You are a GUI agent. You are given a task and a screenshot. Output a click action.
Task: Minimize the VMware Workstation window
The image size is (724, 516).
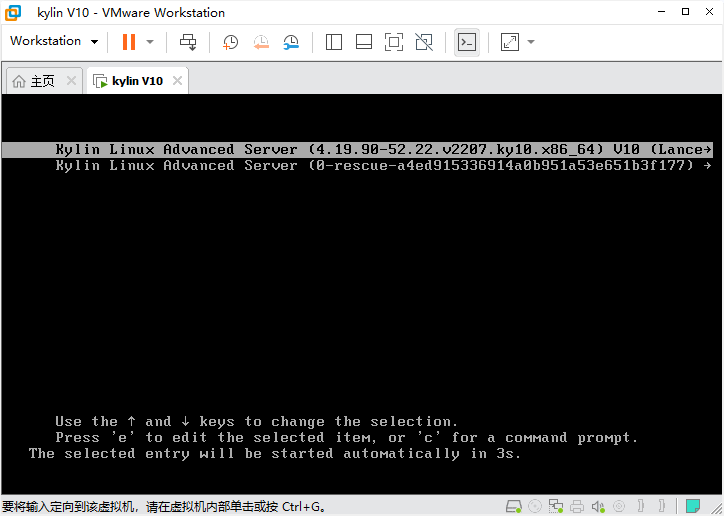point(661,12)
